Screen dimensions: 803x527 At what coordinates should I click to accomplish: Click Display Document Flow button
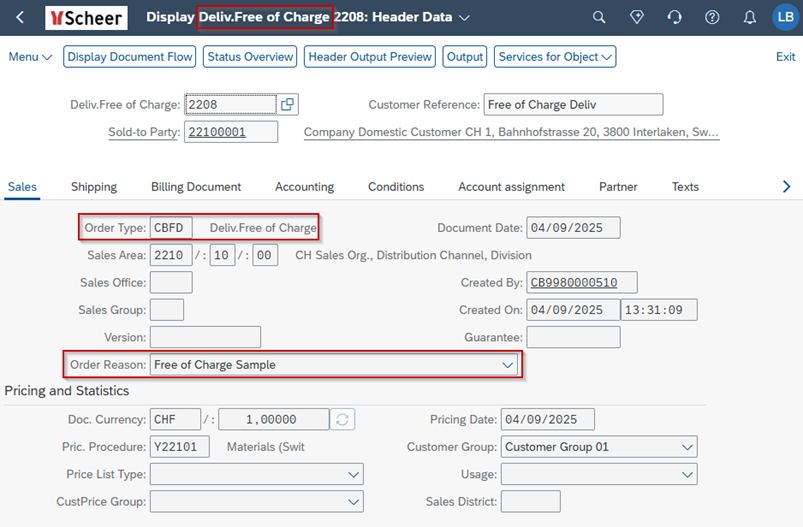pos(130,57)
